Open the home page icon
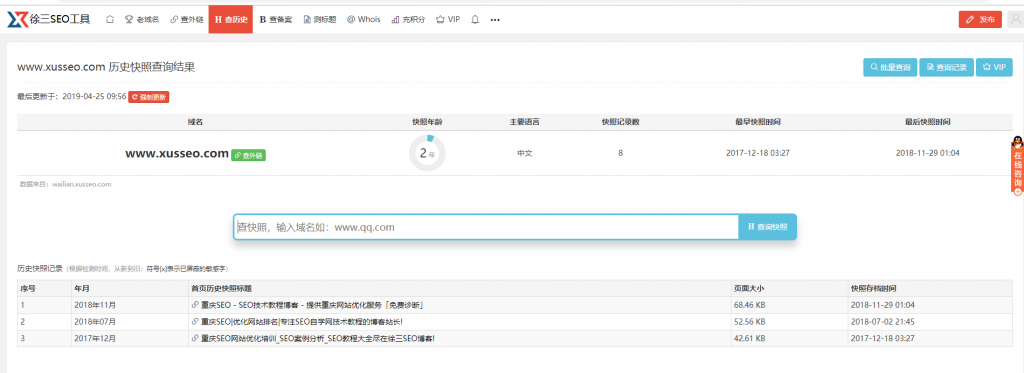1024x373 pixels. click(110, 20)
